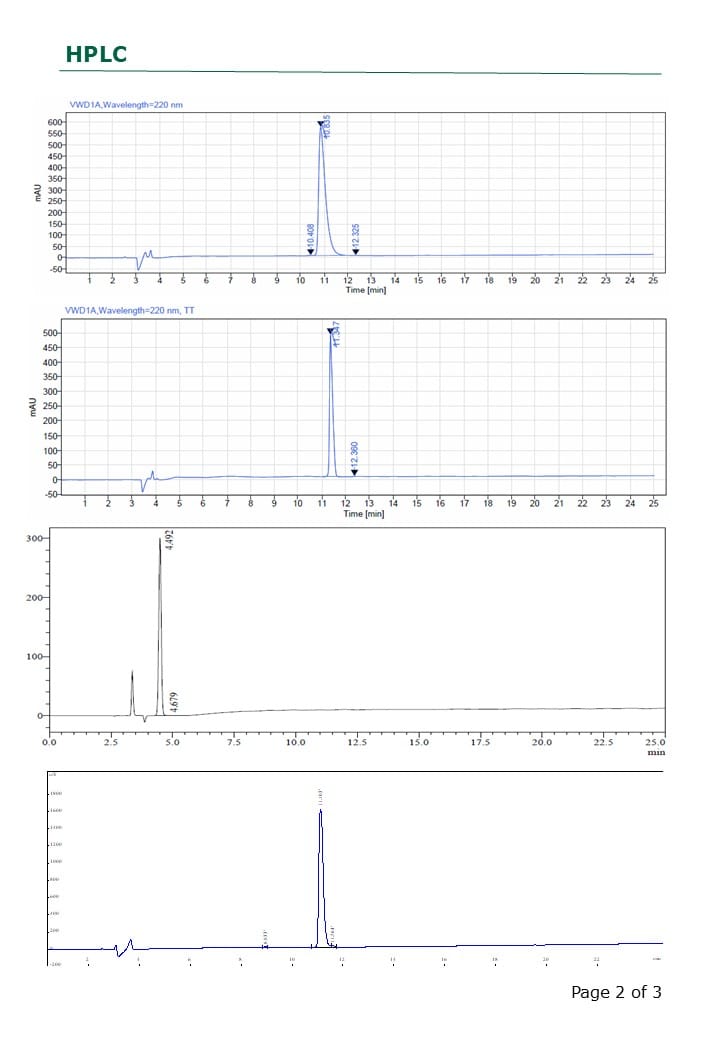
Task: Click the 4.679 label in the third chromatogram
Action: tap(174, 702)
